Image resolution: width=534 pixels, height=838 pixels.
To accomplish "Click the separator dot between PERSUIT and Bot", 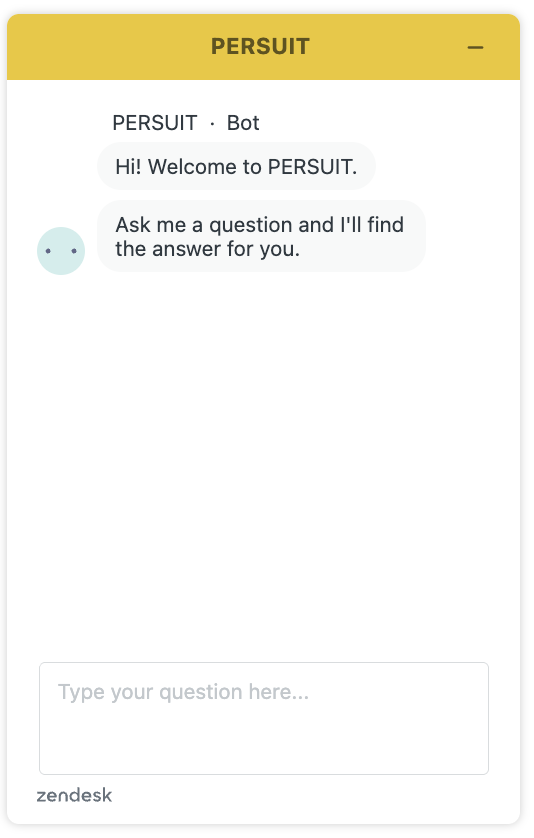I will click(212, 124).
